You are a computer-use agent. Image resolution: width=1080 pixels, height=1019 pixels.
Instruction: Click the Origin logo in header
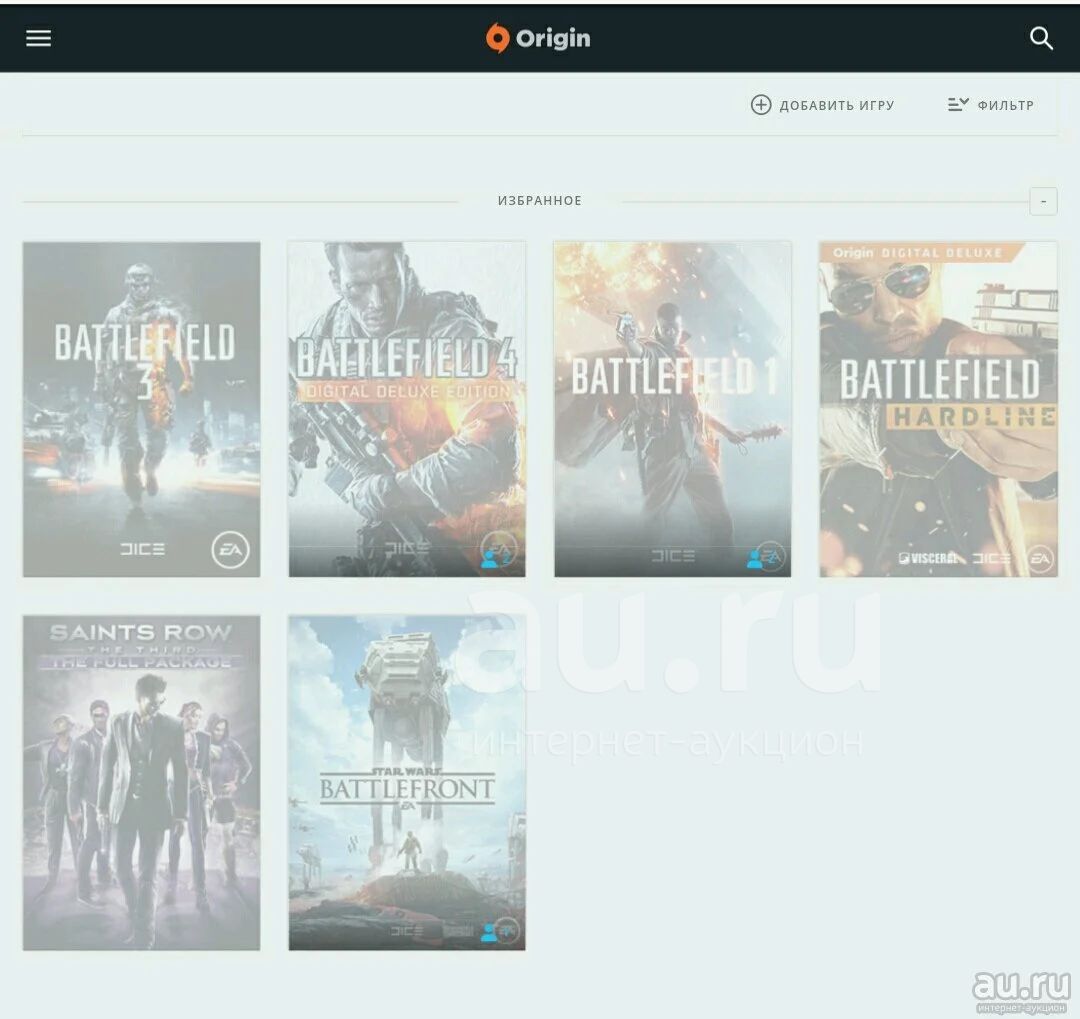pos(538,39)
